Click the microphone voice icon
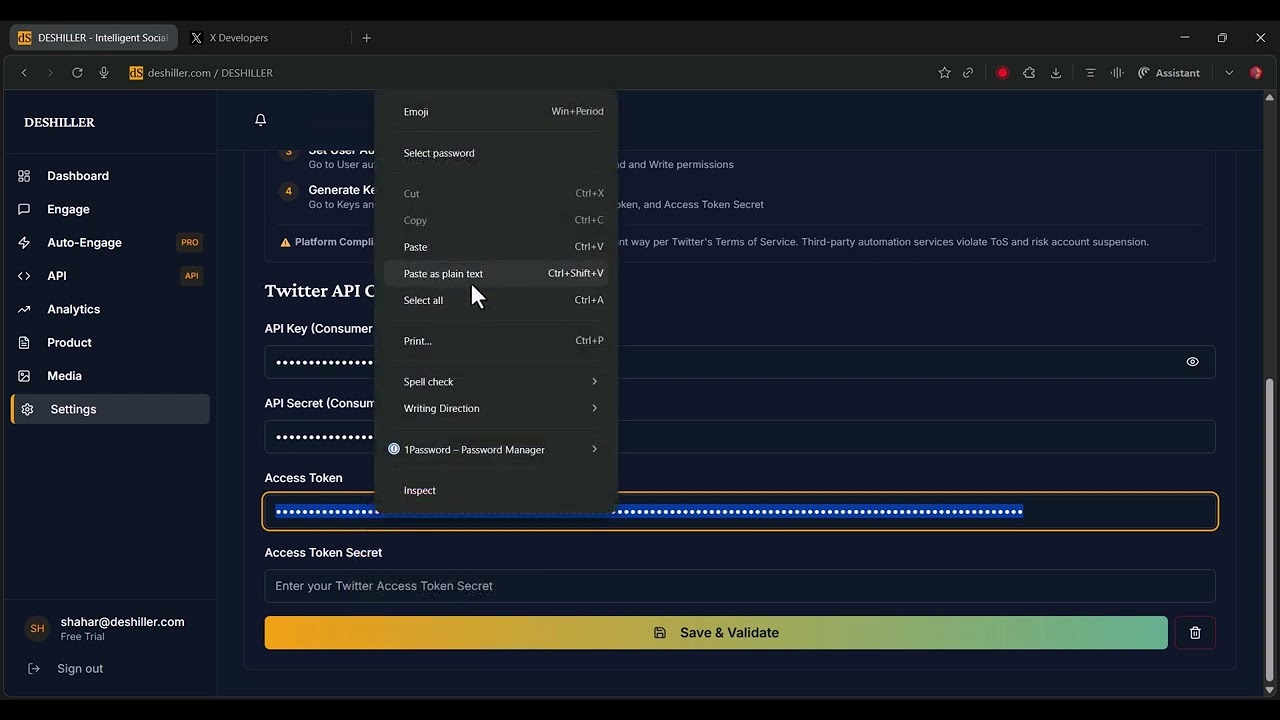1280x720 pixels. (x=104, y=73)
